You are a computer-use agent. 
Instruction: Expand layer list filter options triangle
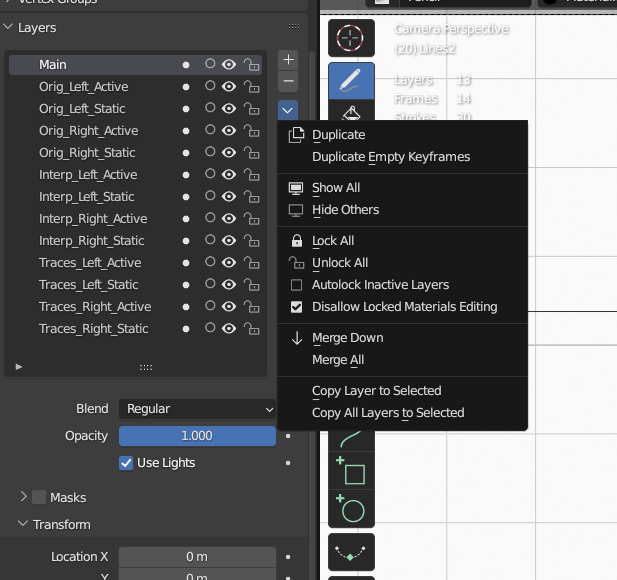pyautogui.click(x=18, y=367)
